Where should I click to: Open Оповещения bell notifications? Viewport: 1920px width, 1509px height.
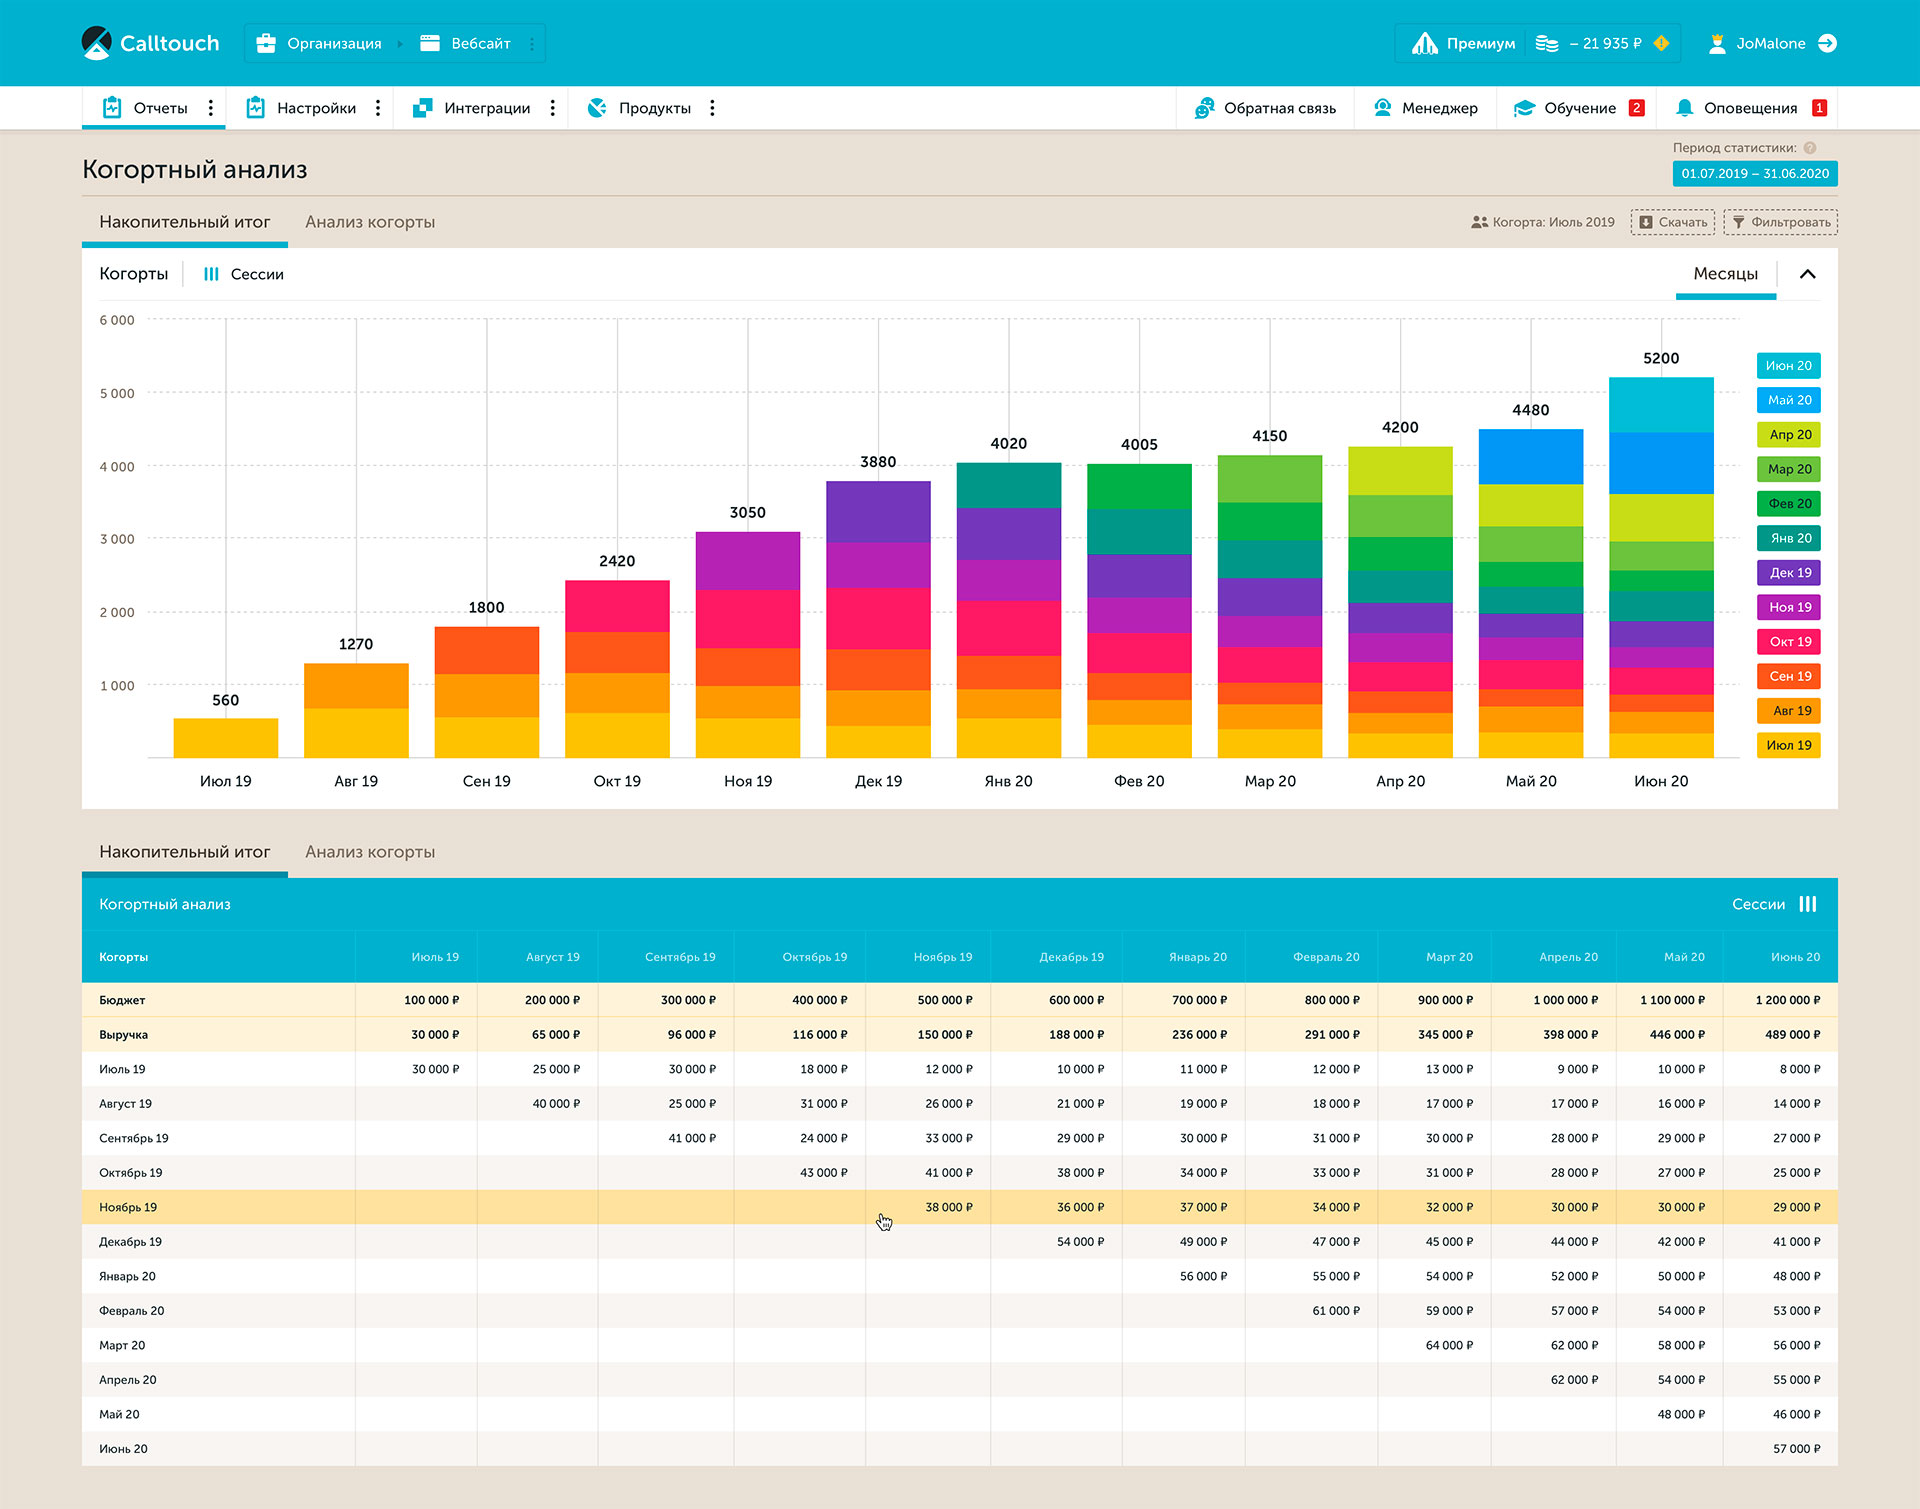pyautogui.click(x=1750, y=108)
